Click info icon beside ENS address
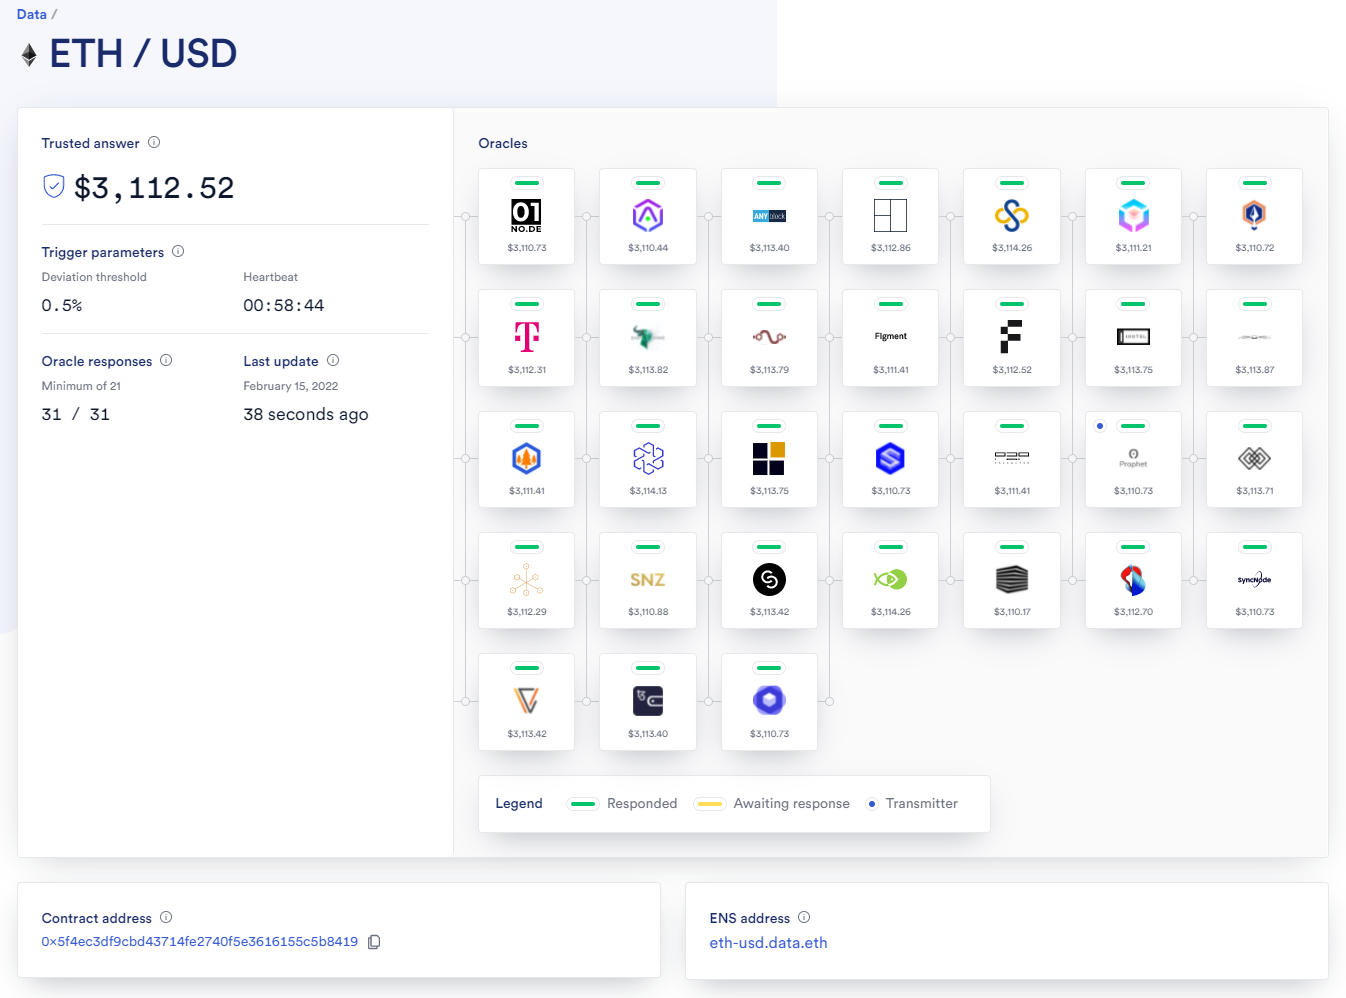This screenshot has height=998, width=1346. [804, 917]
